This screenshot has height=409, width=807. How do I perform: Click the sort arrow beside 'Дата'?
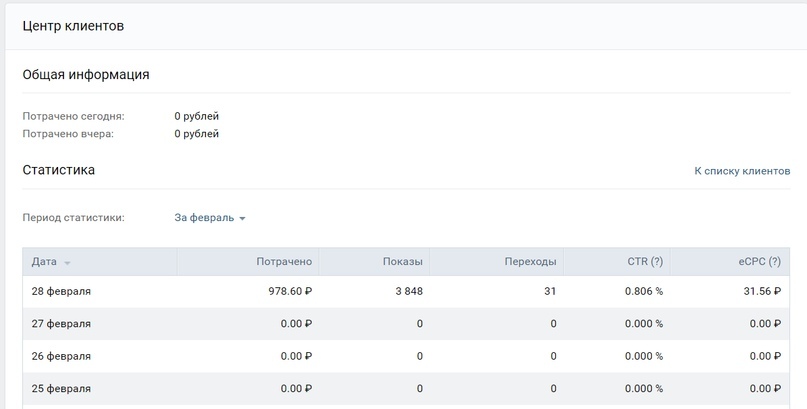[x=67, y=263]
